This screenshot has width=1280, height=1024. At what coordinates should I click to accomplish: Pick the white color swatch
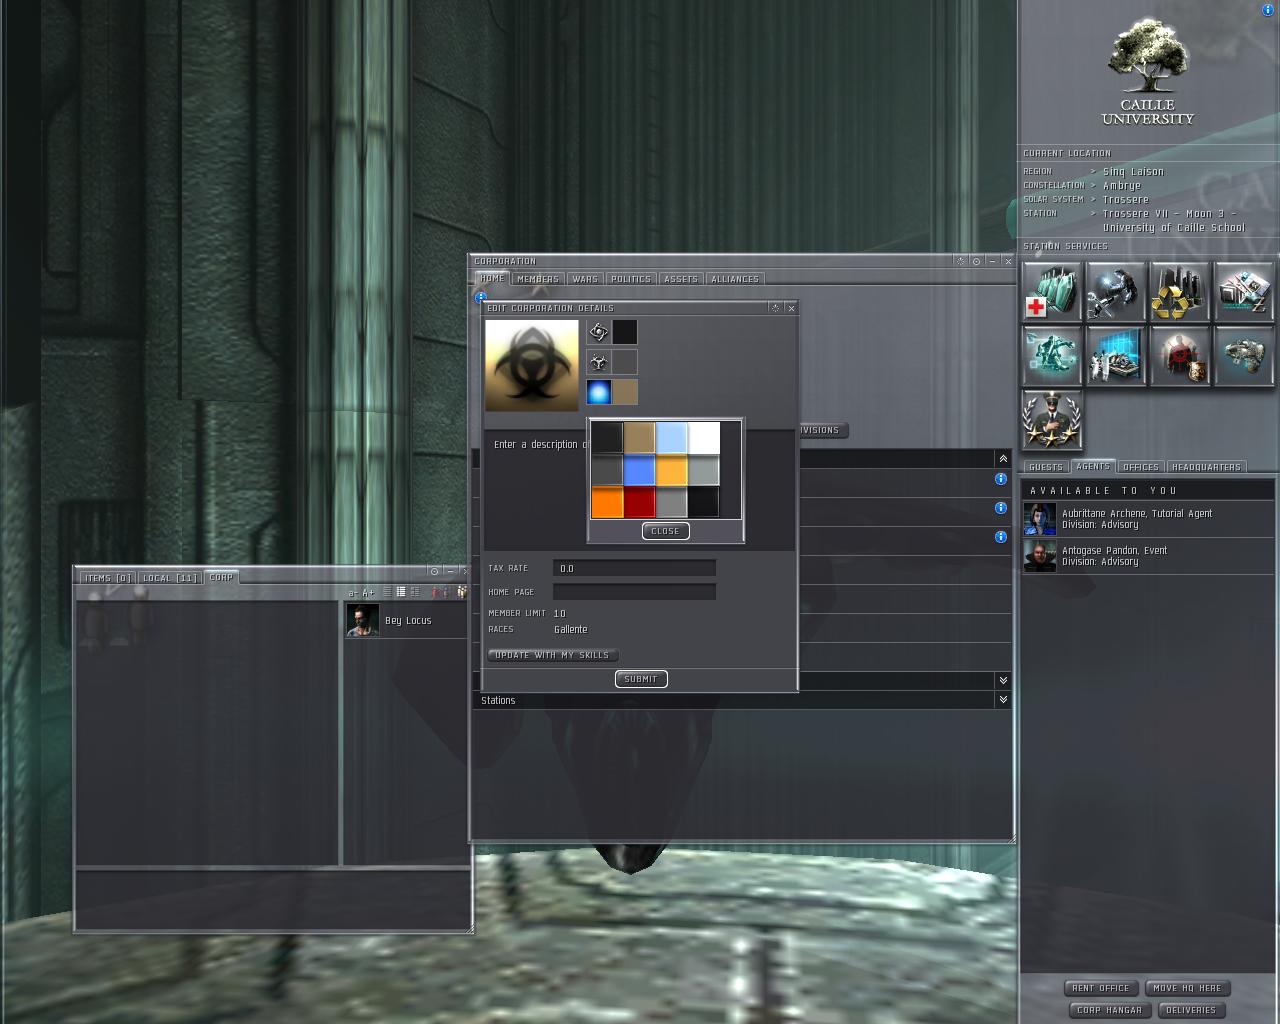703,438
